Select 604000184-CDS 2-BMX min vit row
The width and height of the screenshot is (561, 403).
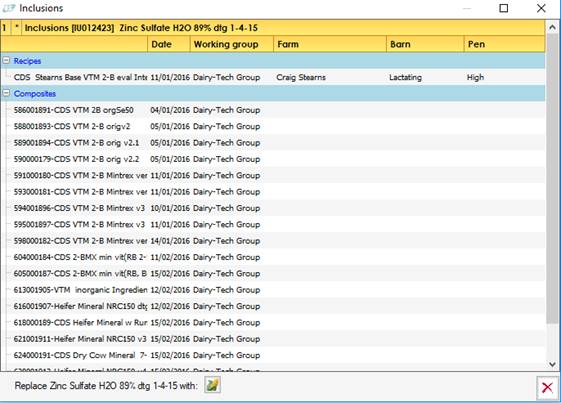tap(274, 257)
